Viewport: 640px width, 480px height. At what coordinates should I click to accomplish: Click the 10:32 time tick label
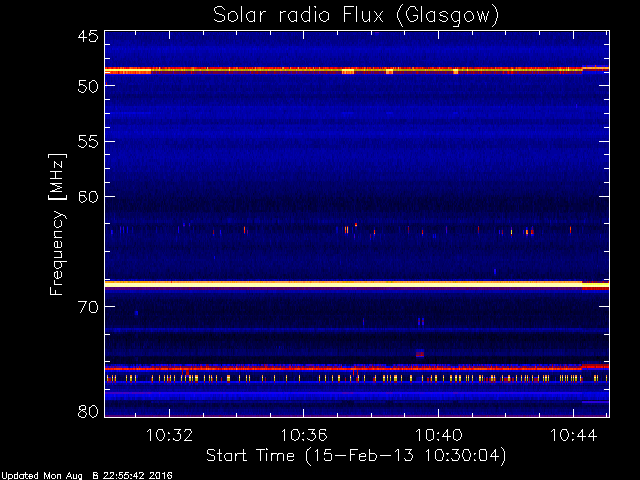(x=169, y=435)
